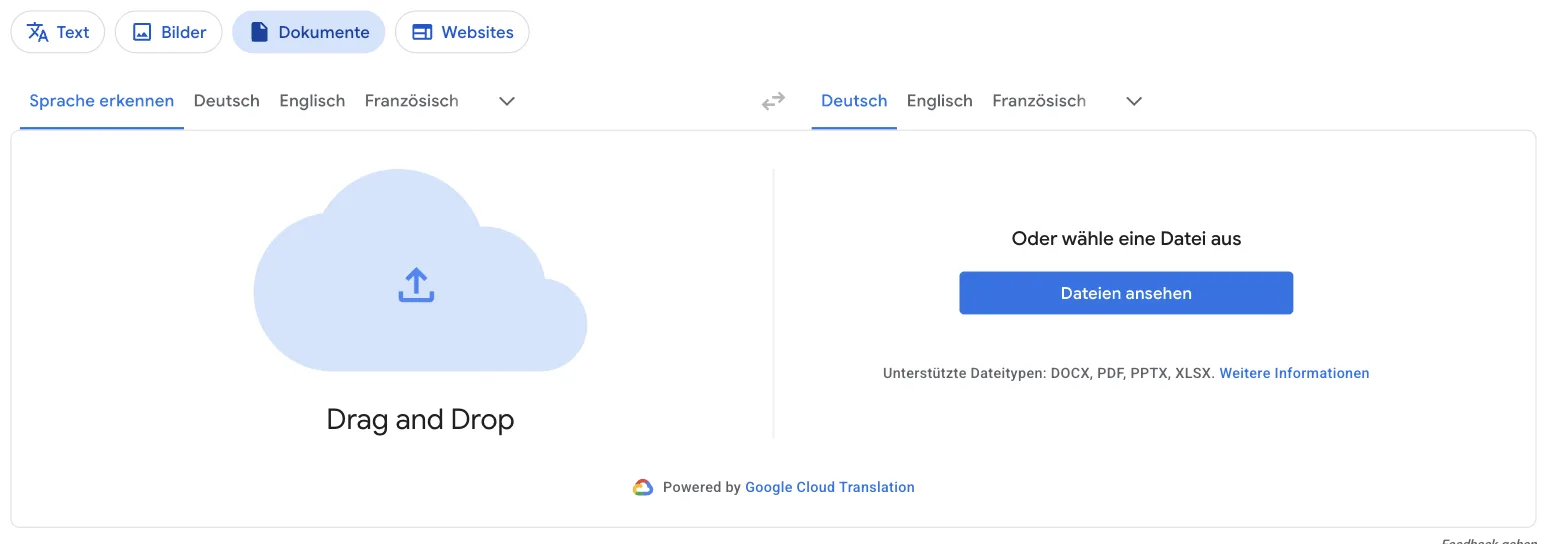Screen dimensions: 1568x545
Task: Expand the source language list chevron
Action: tap(507, 101)
